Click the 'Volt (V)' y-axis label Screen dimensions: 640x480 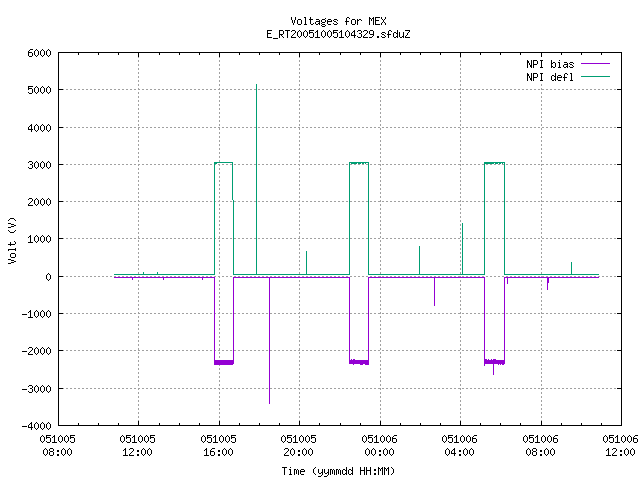coord(12,240)
